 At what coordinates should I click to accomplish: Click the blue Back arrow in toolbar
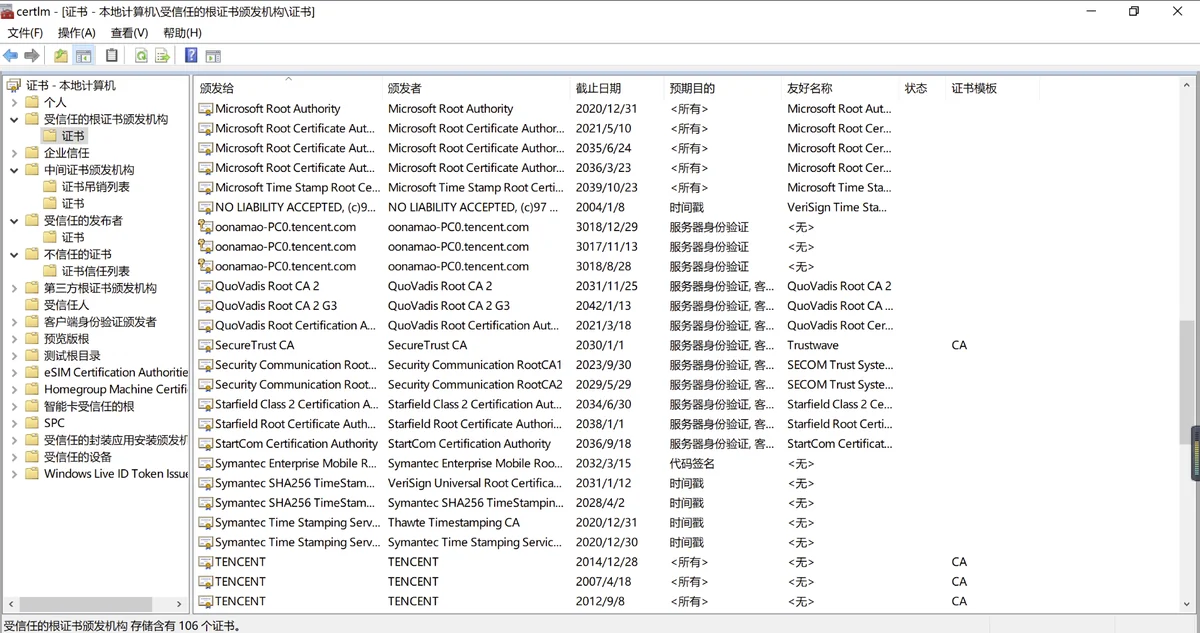tap(11, 56)
